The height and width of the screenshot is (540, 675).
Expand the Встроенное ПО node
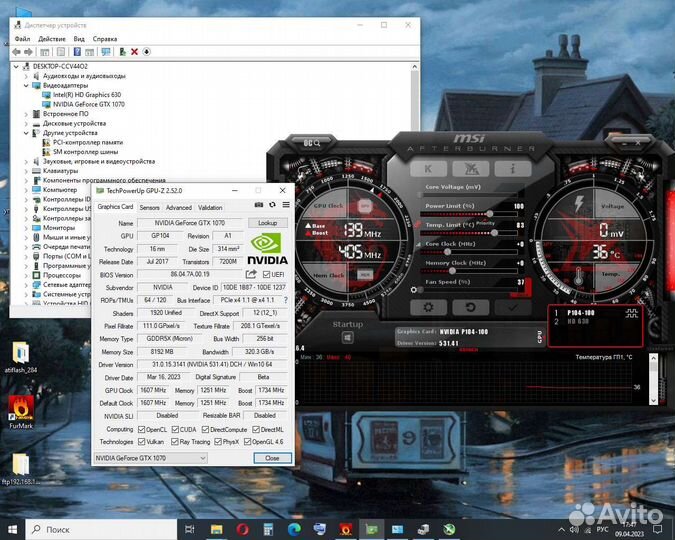pyautogui.click(x=26, y=114)
